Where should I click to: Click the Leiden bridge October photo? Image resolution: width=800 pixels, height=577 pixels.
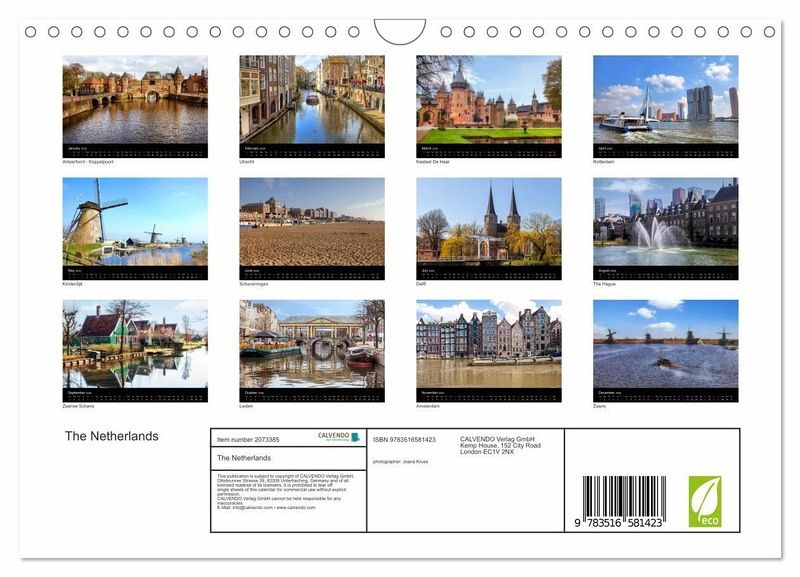312,344
